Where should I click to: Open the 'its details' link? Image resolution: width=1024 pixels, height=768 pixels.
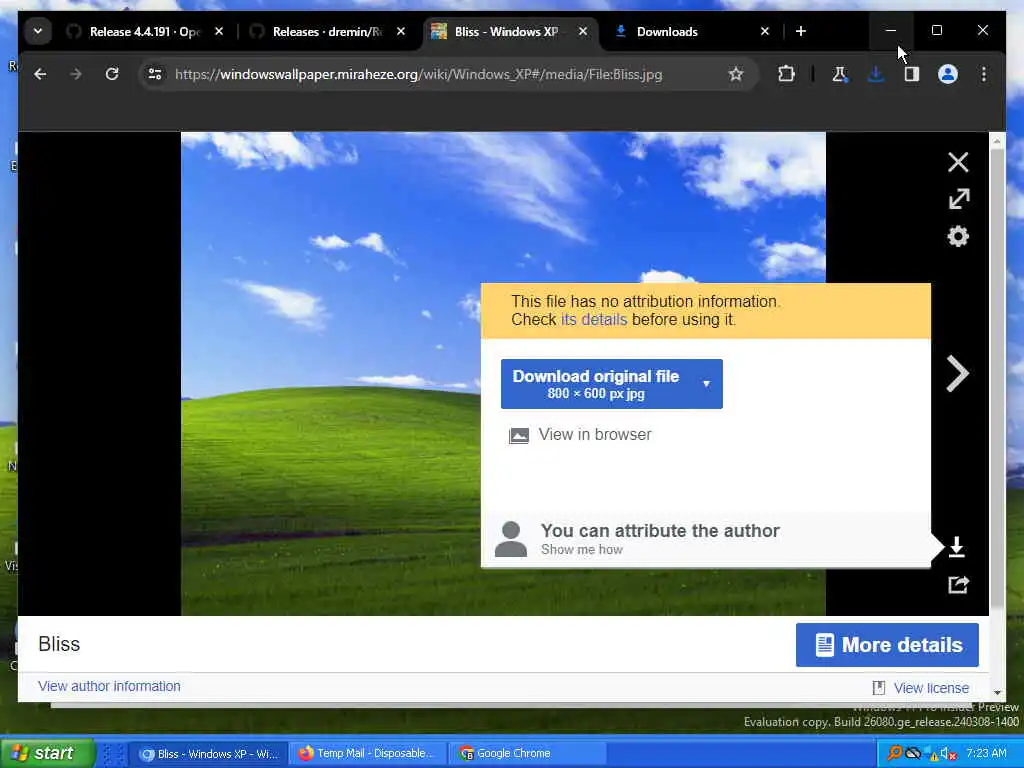(x=594, y=320)
